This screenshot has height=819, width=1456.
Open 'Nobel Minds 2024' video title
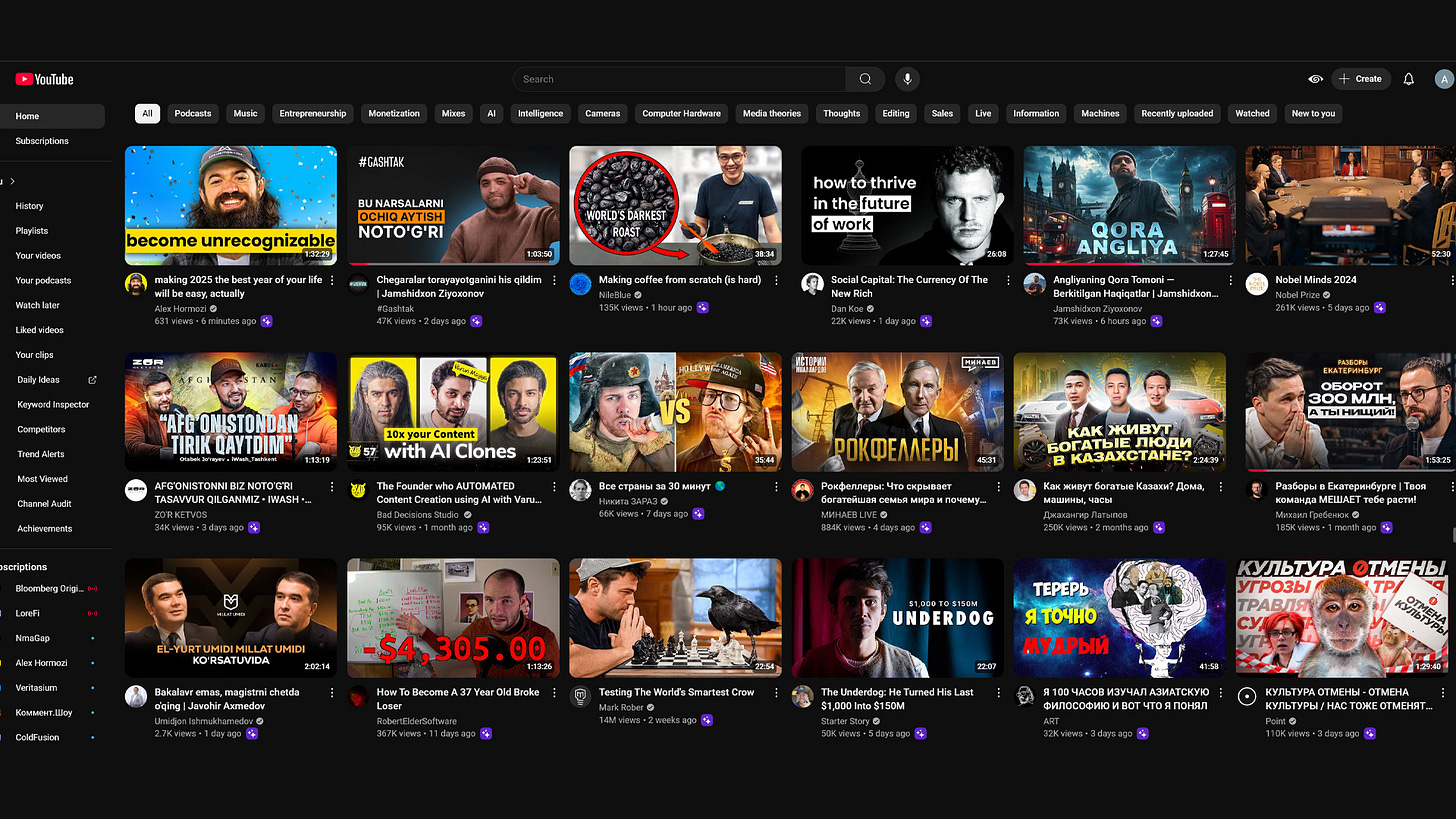1315,280
